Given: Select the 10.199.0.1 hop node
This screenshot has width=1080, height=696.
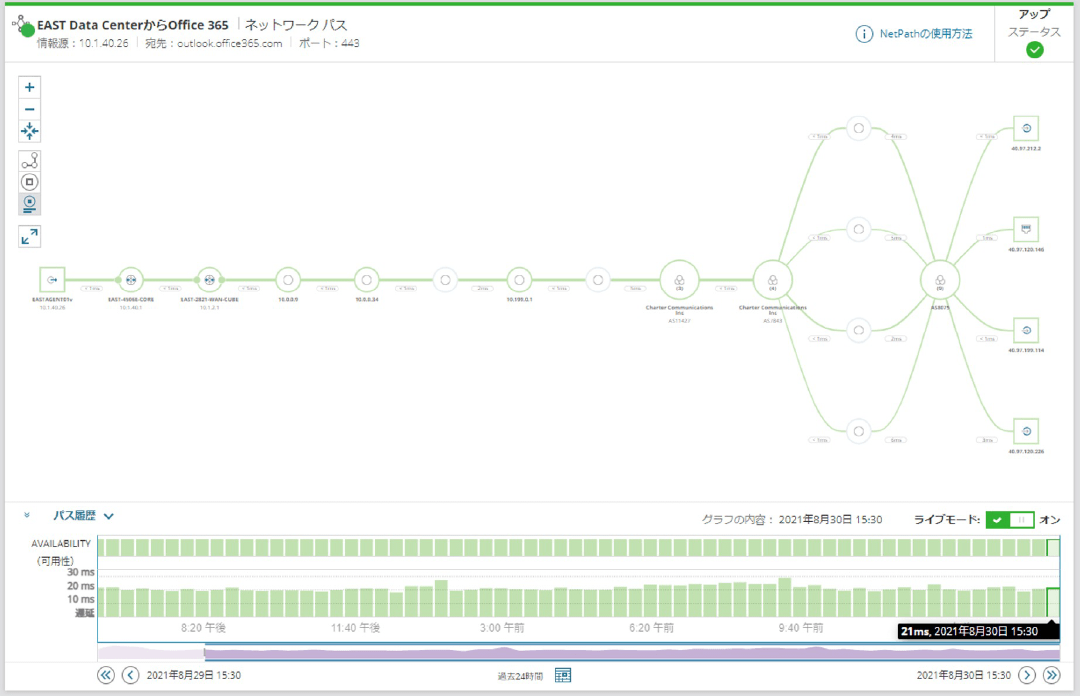Looking at the screenshot, I should [x=519, y=280].
